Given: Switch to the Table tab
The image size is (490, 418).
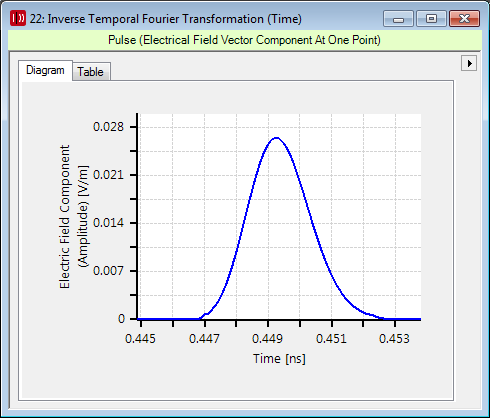Looking at the screenshot, I should click(x=91, y=72).
